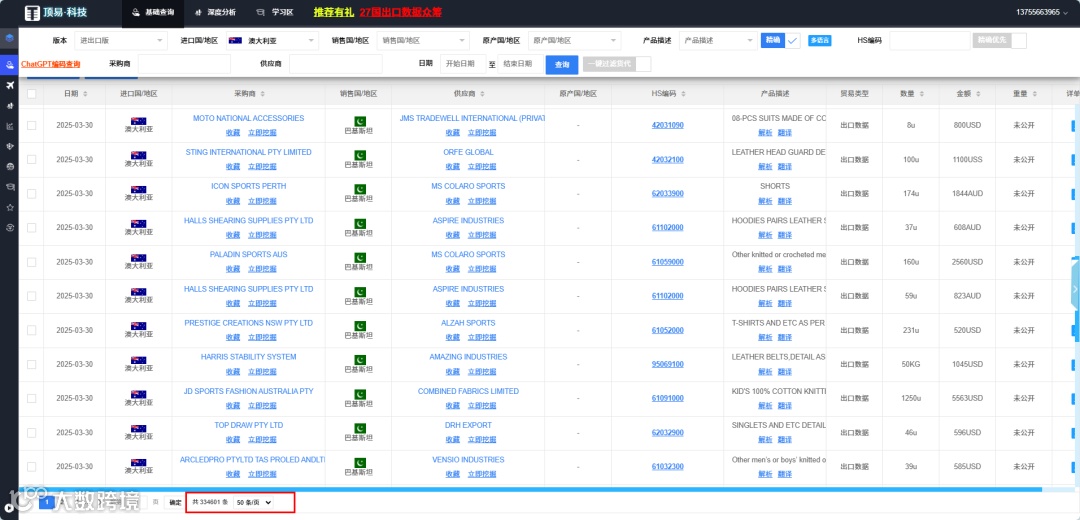Image resolution: width=1080 pixels, height=520 pixels.
Task: Click blue detail icon in the 585USD row
Action: coord(1072,466)
